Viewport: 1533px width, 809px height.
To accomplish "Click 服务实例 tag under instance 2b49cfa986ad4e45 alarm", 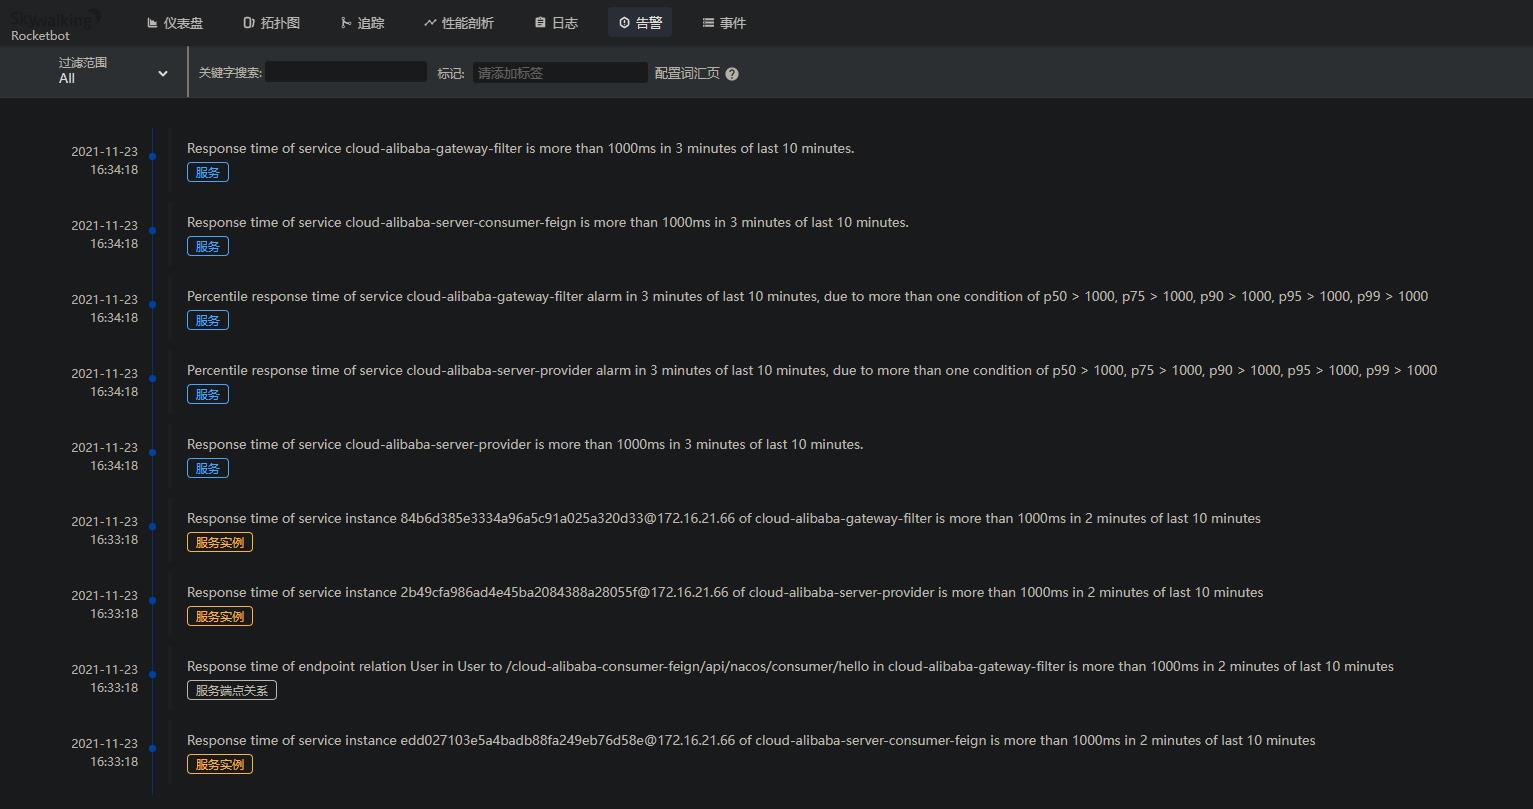I will pos(220,616).
